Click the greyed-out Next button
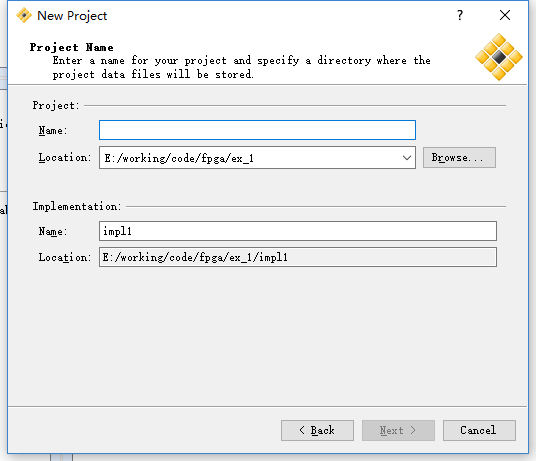This screenshot has width=536, height=461. 398,430
